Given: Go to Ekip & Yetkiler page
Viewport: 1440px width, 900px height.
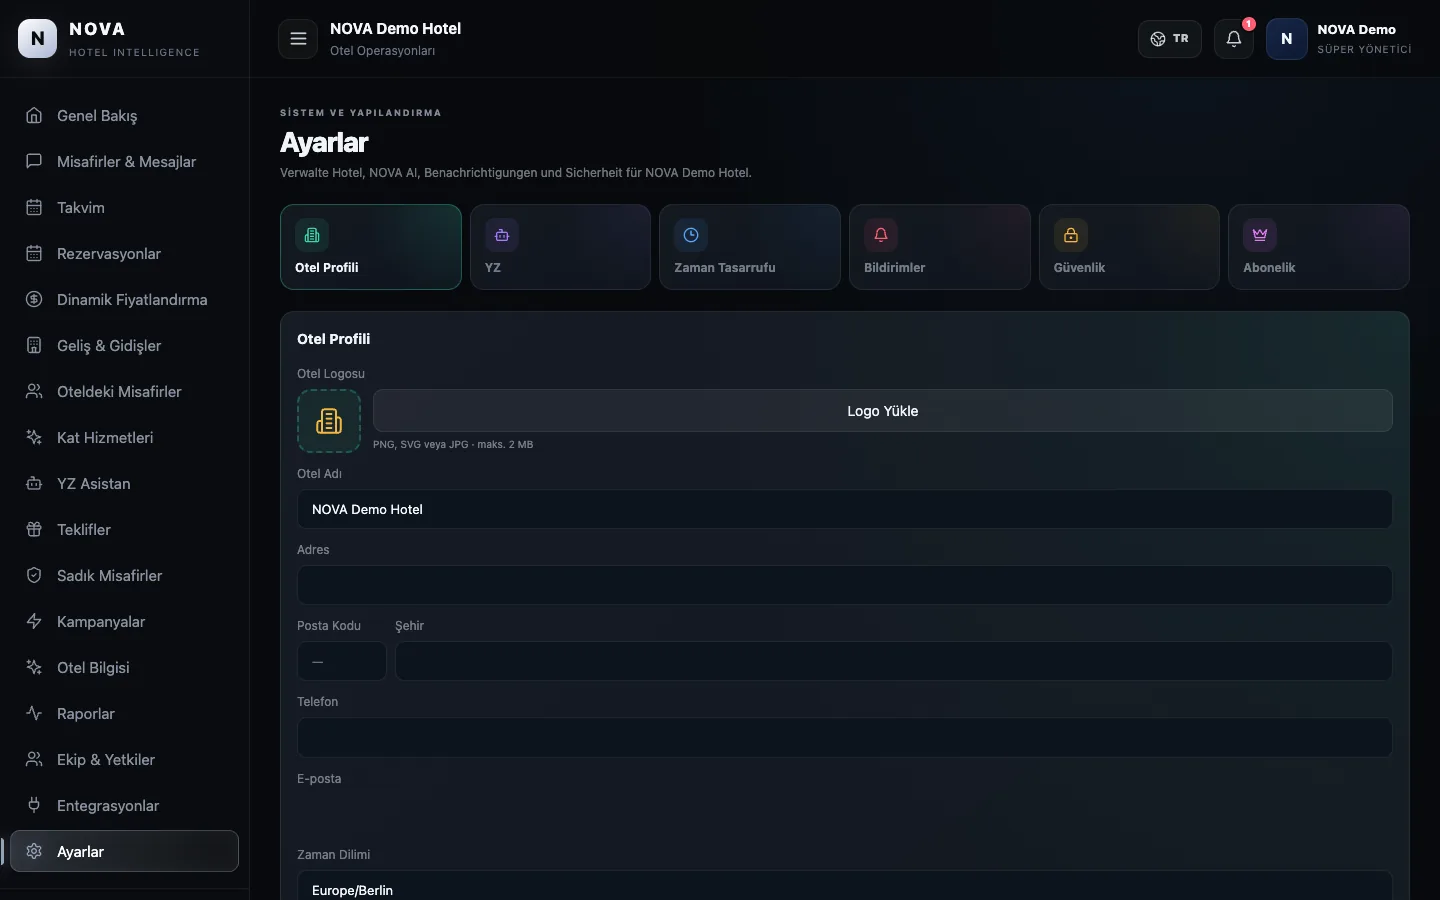Looking at the screenshot, I should [x=124, y=759].
